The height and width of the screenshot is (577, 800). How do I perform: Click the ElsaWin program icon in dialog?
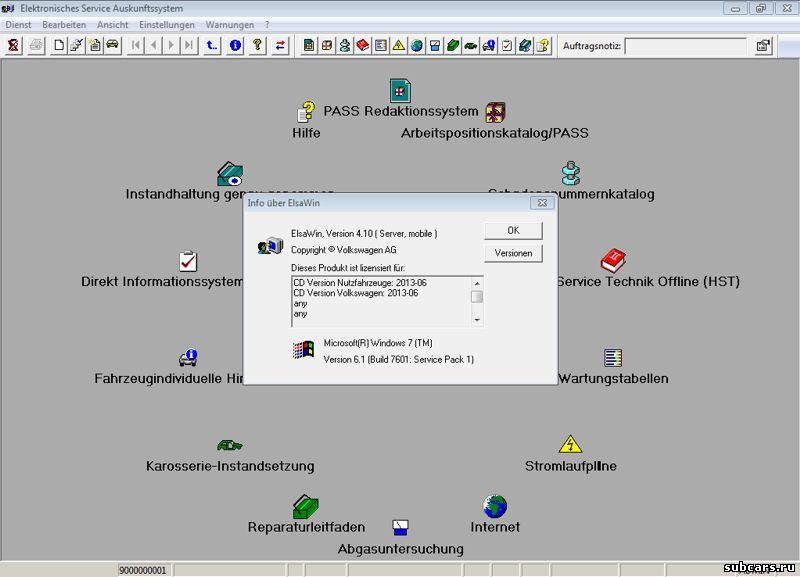coord(270,246)
